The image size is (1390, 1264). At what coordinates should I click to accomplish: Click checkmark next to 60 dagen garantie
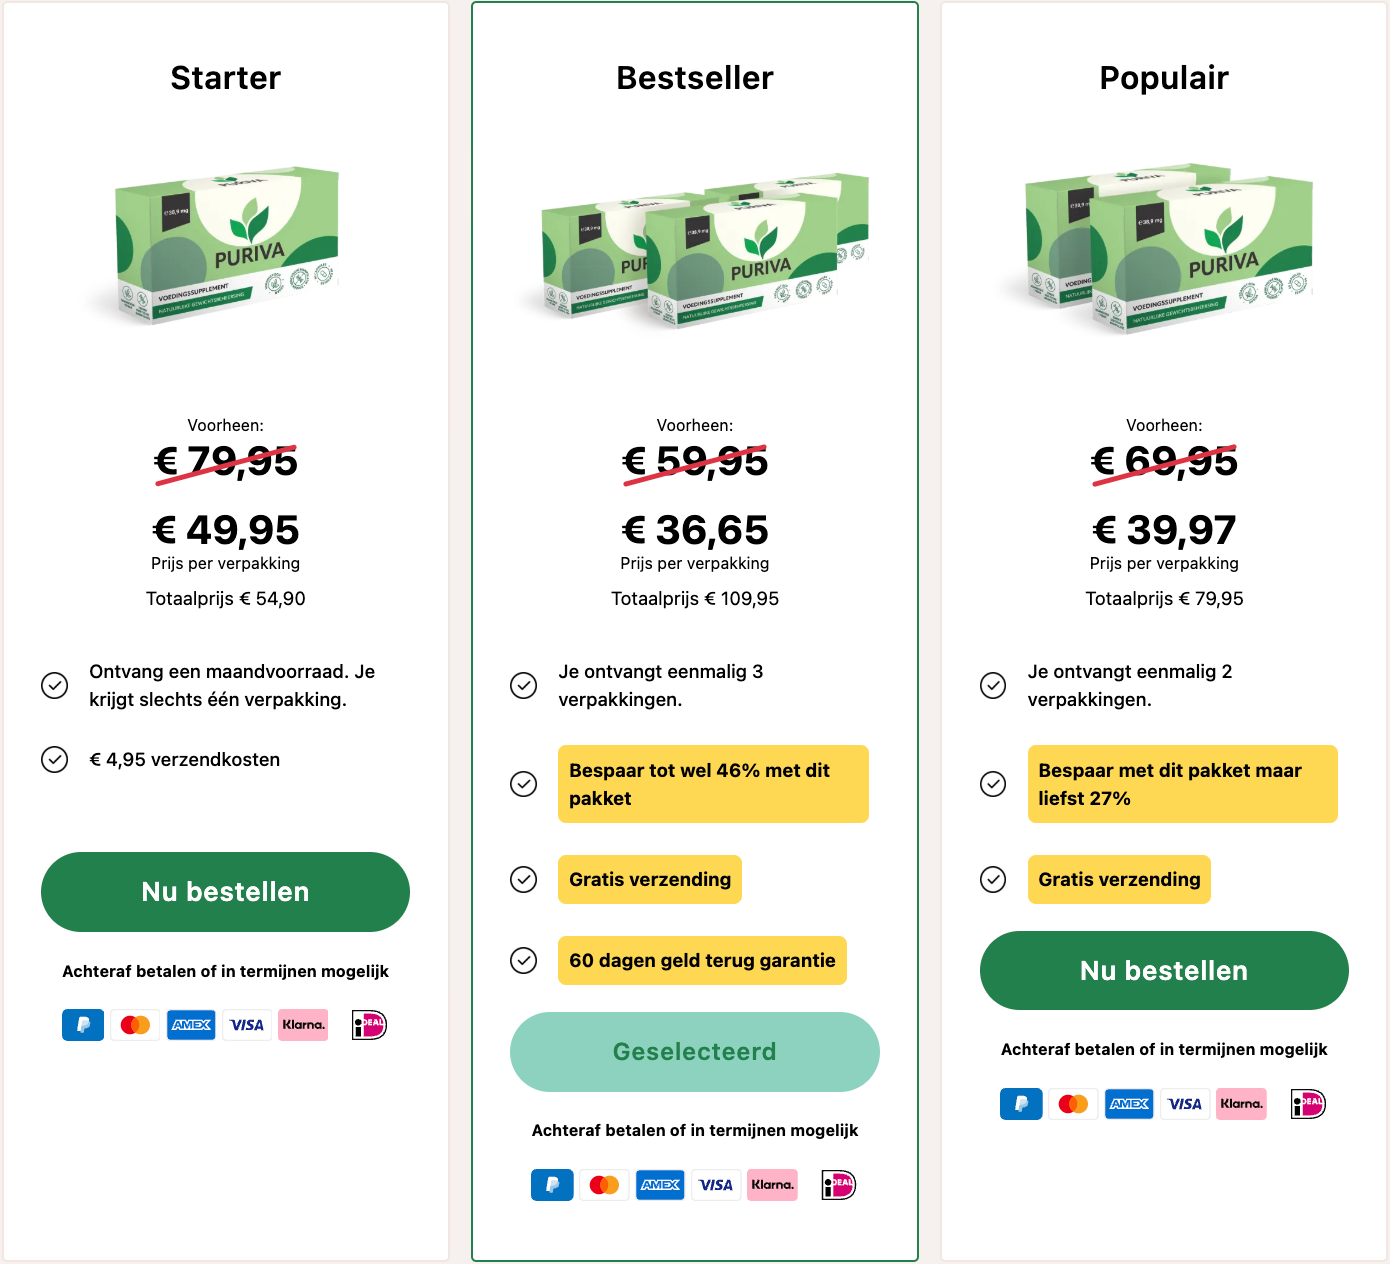[x=524, y=961]
